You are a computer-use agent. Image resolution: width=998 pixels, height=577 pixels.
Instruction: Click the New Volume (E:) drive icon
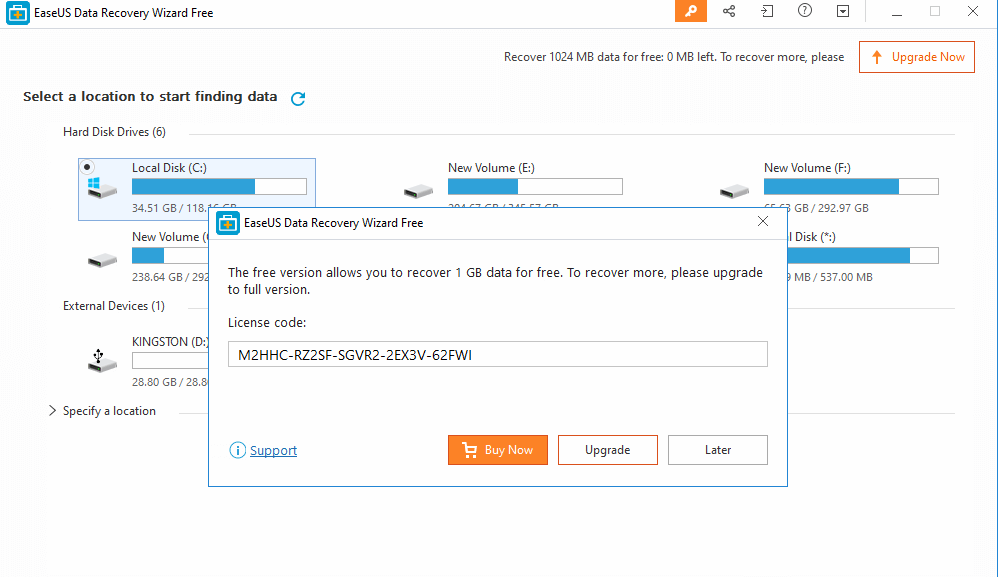pyautogui.click(x=418, y=190)
